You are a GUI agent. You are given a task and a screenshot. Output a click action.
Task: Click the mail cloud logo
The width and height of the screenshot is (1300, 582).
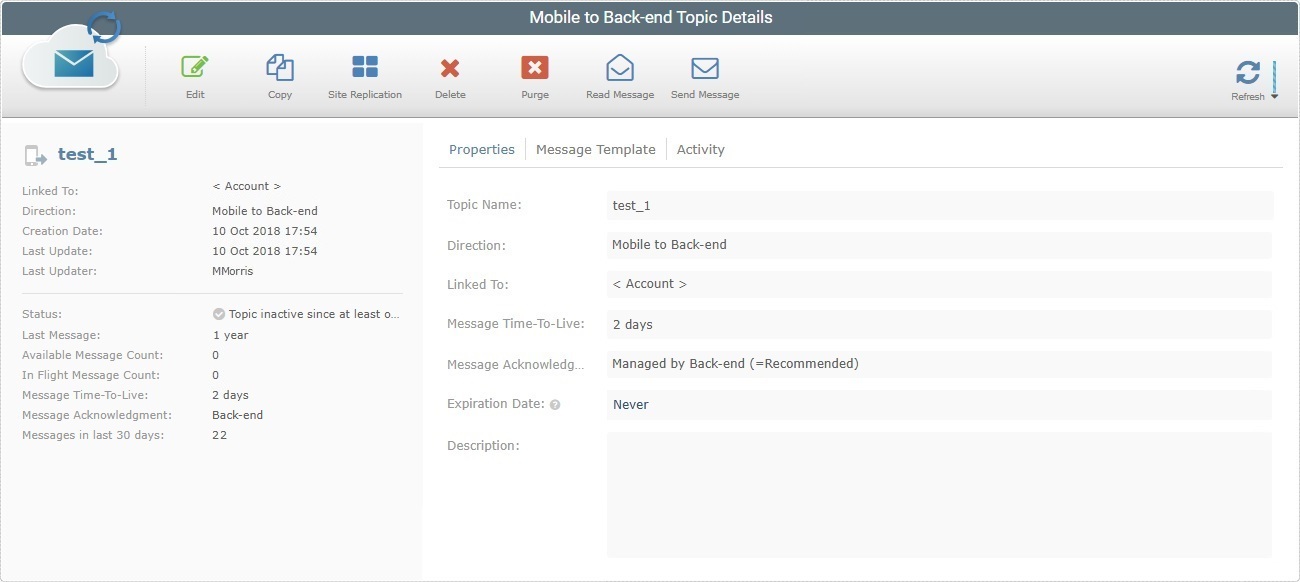(70, 63)
